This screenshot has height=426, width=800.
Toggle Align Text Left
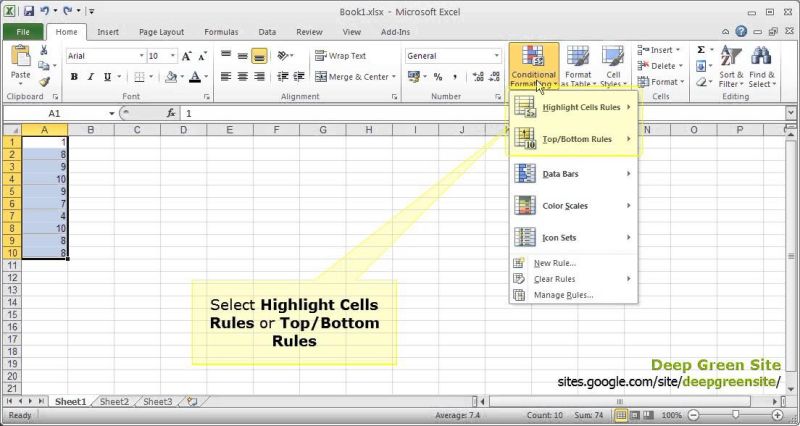point(226,77)
